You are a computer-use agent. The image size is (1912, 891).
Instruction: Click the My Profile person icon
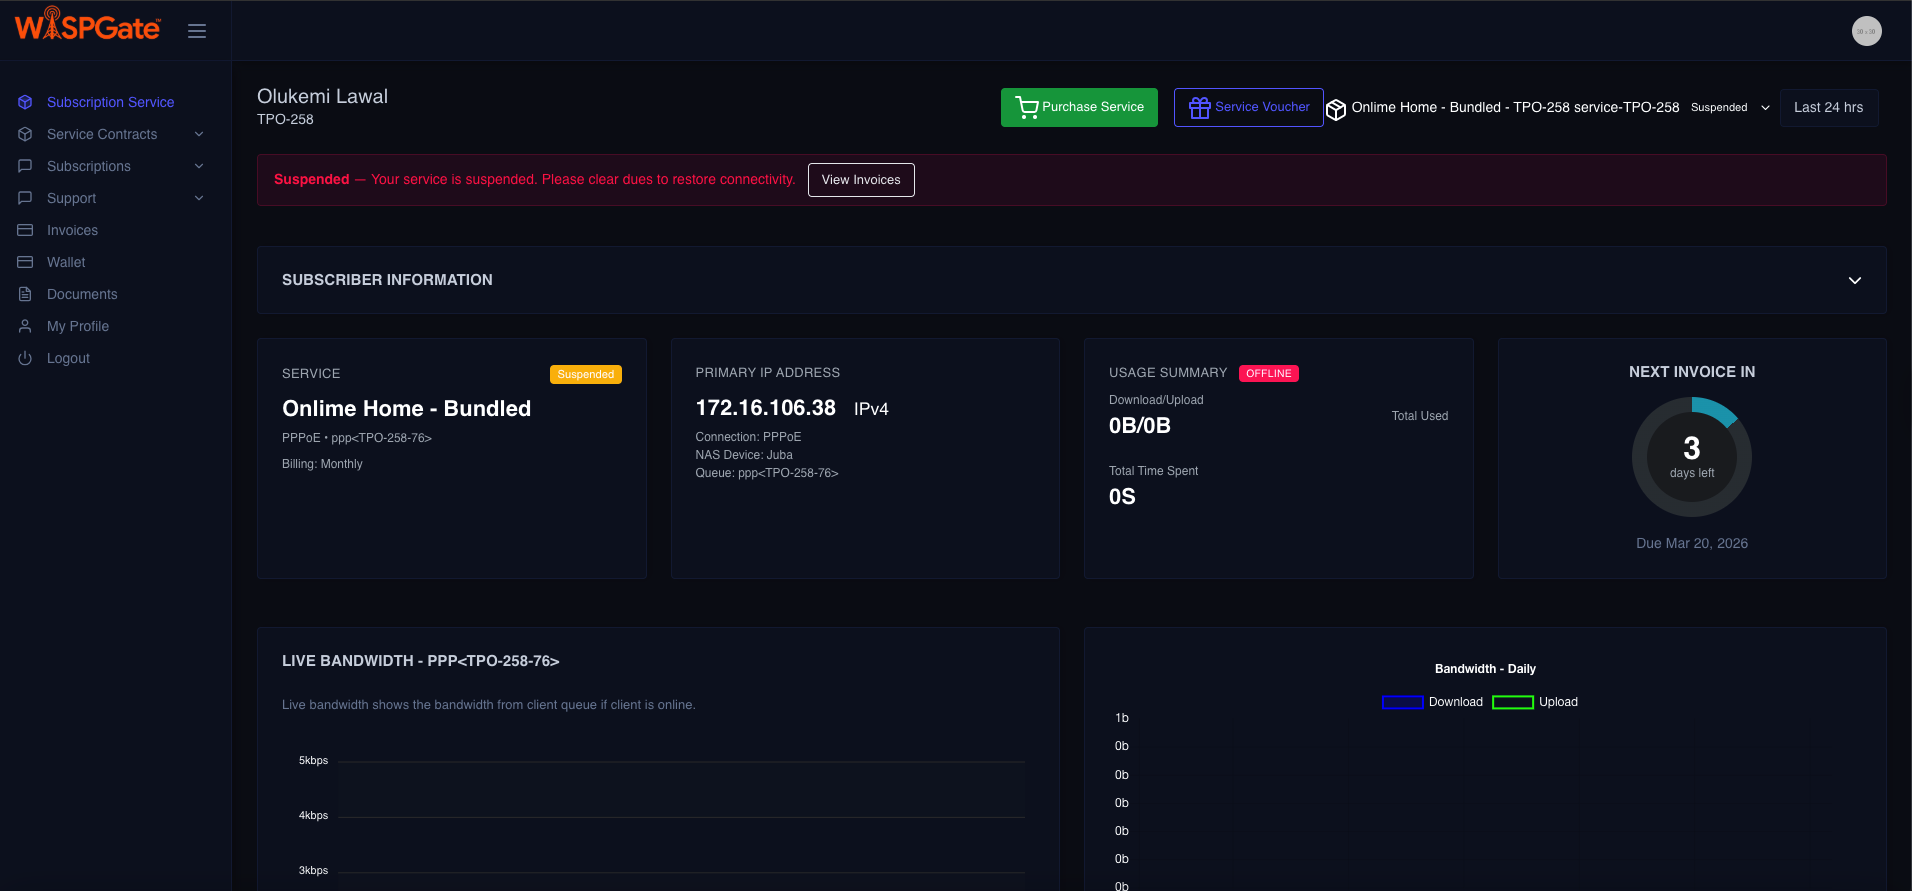coord(25,326)
